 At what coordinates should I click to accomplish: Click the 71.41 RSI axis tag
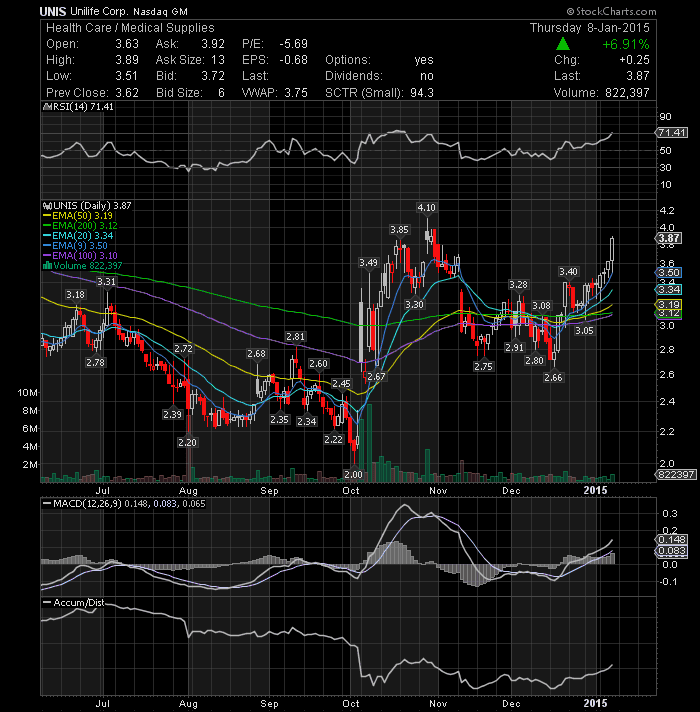(671, 133)
